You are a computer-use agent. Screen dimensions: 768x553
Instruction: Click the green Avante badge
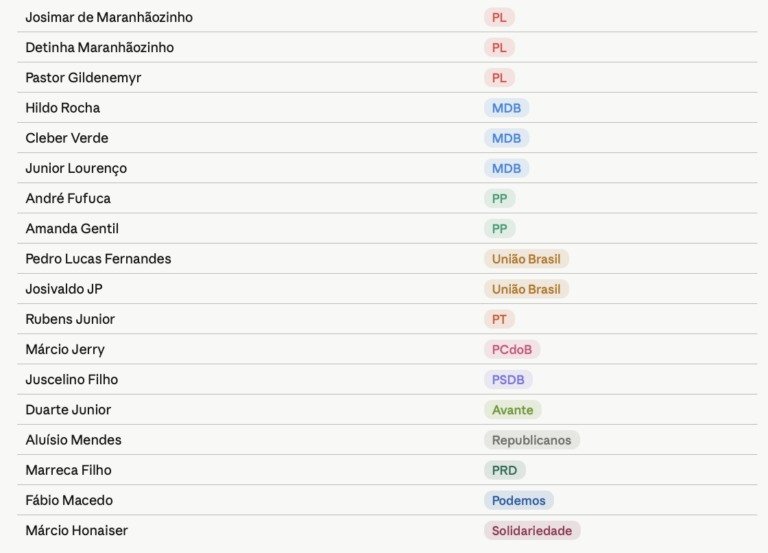tap(512, 410)
